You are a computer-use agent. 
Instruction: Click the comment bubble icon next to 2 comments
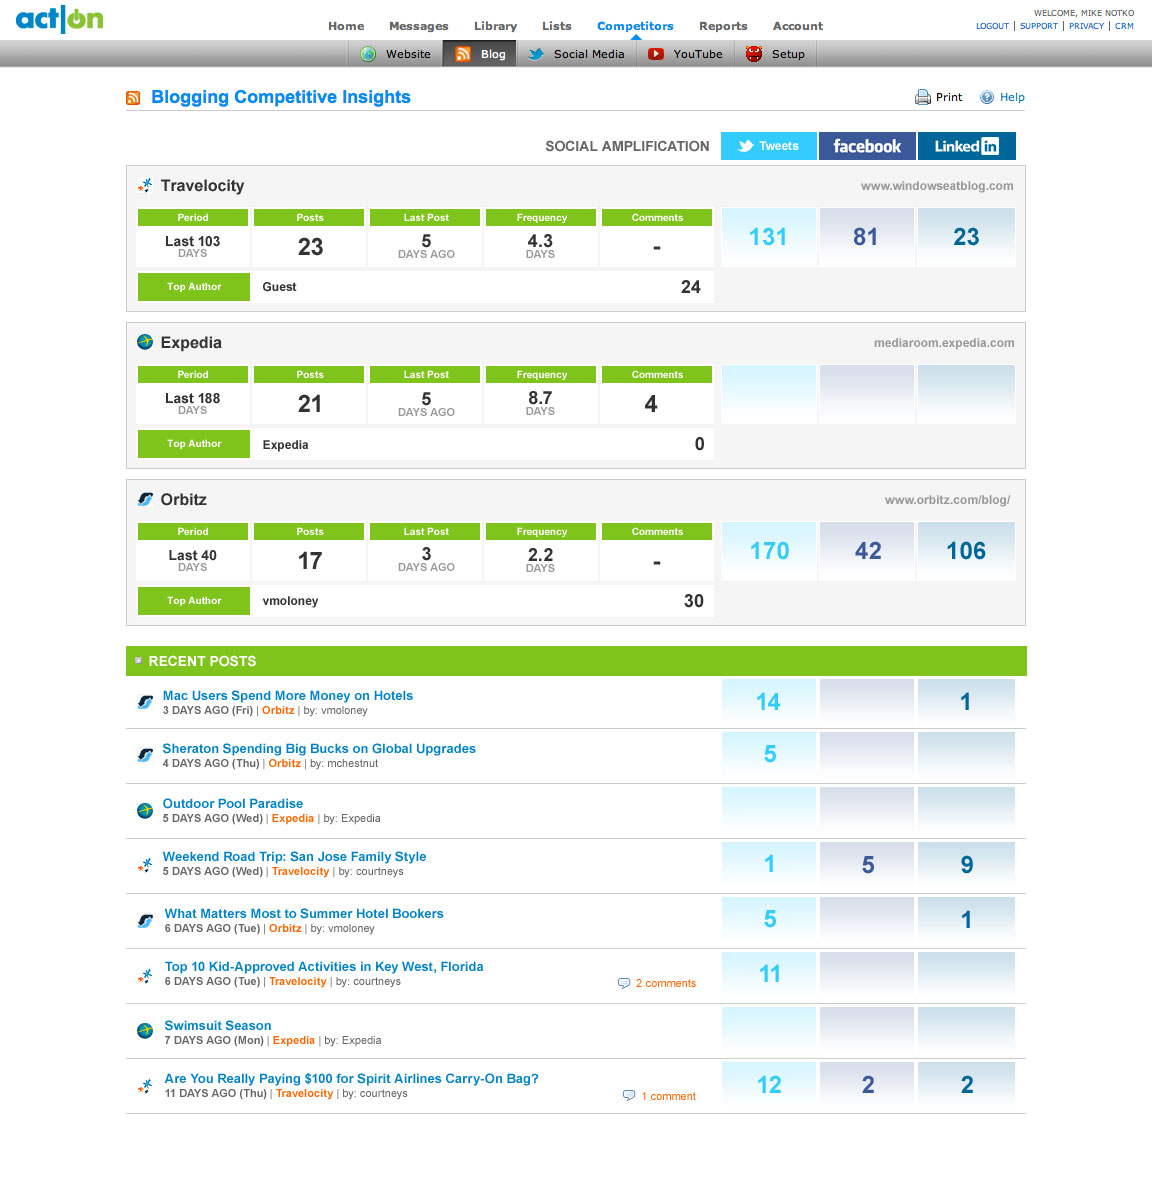tap(624, 983)
